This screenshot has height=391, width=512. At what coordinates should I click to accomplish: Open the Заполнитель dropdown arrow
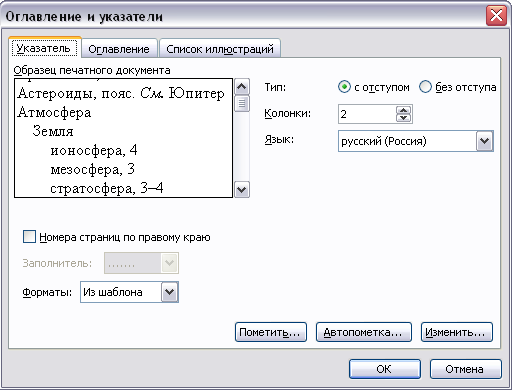click(x=170, y=263)
